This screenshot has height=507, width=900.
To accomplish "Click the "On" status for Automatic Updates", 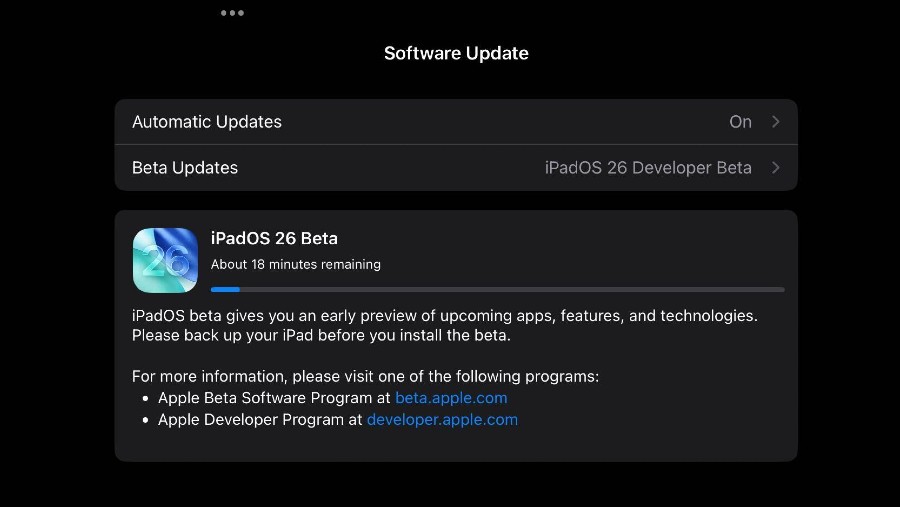I will [x=740, y=122].
